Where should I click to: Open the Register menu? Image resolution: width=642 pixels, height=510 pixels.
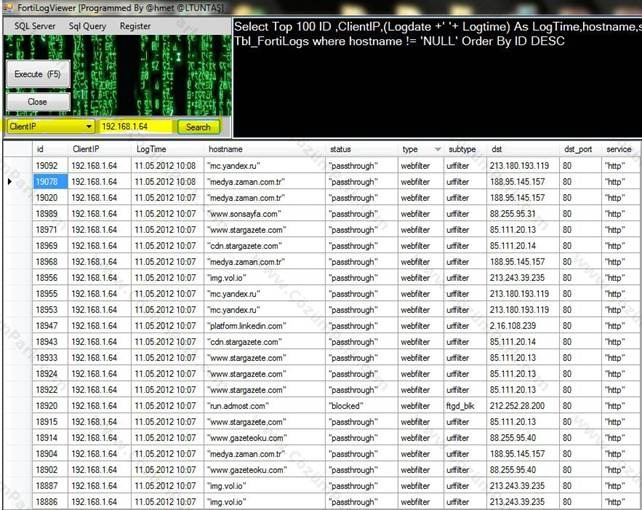point(135,26)
